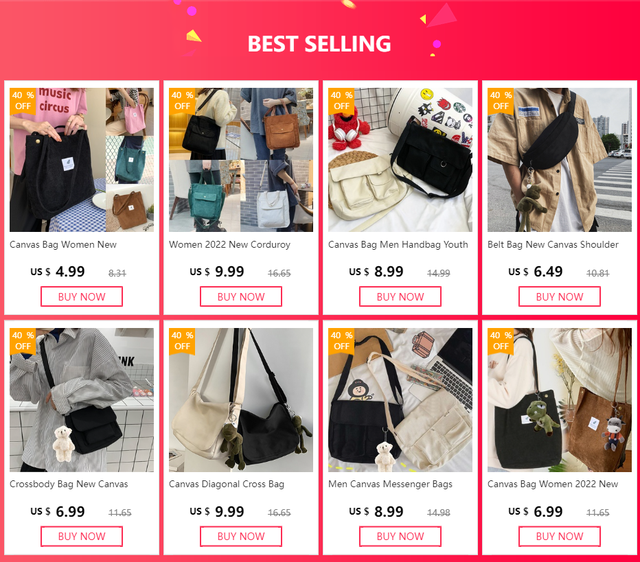Viewport: 640px width, 562px height.
Task: Click the 40% OFF badge on Crossbody Bag
Action: 23,341
